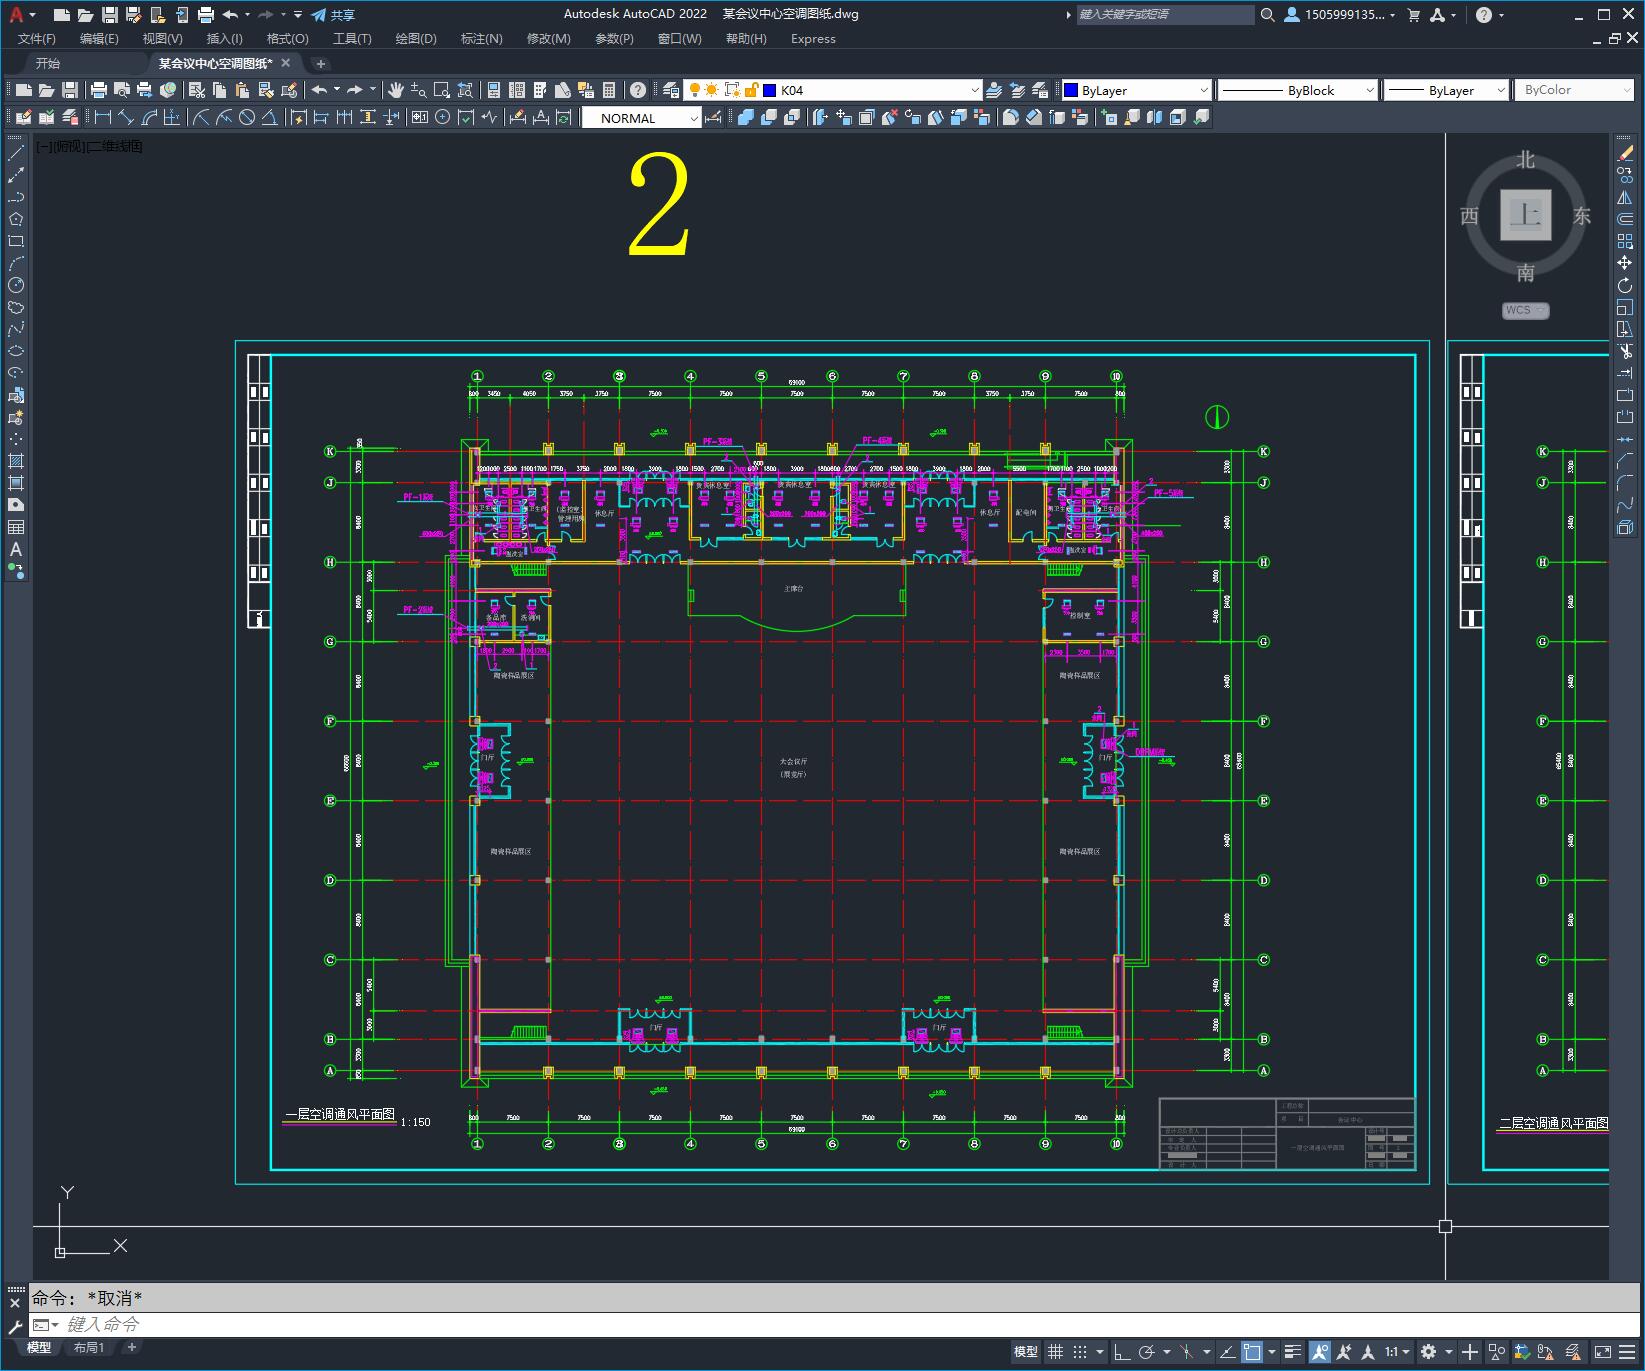Open the 视图(V) menu
The width and height of the screenshot is (1645, 1371).
(x=162, y=39)
